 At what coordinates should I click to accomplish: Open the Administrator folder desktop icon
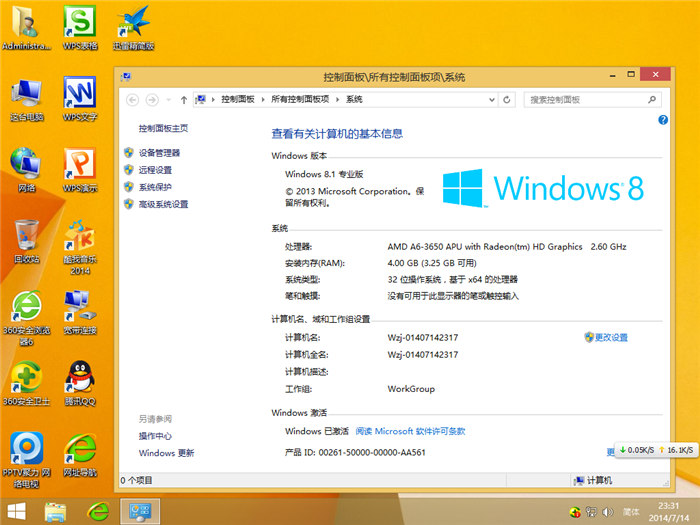point(26,27)
